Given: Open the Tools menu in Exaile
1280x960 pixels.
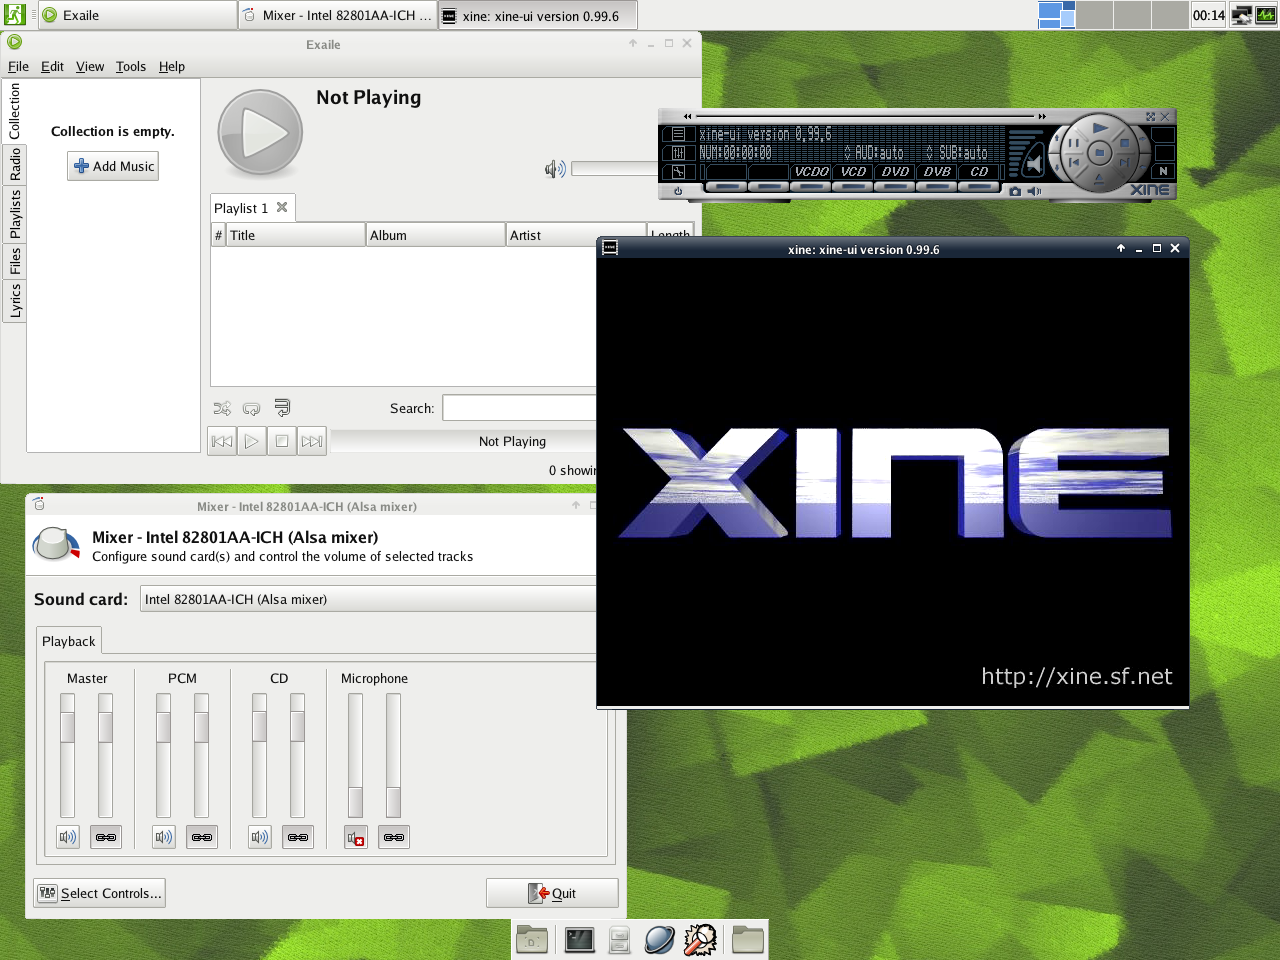Looking at the screenshot, I should click(x=131, y=66).
